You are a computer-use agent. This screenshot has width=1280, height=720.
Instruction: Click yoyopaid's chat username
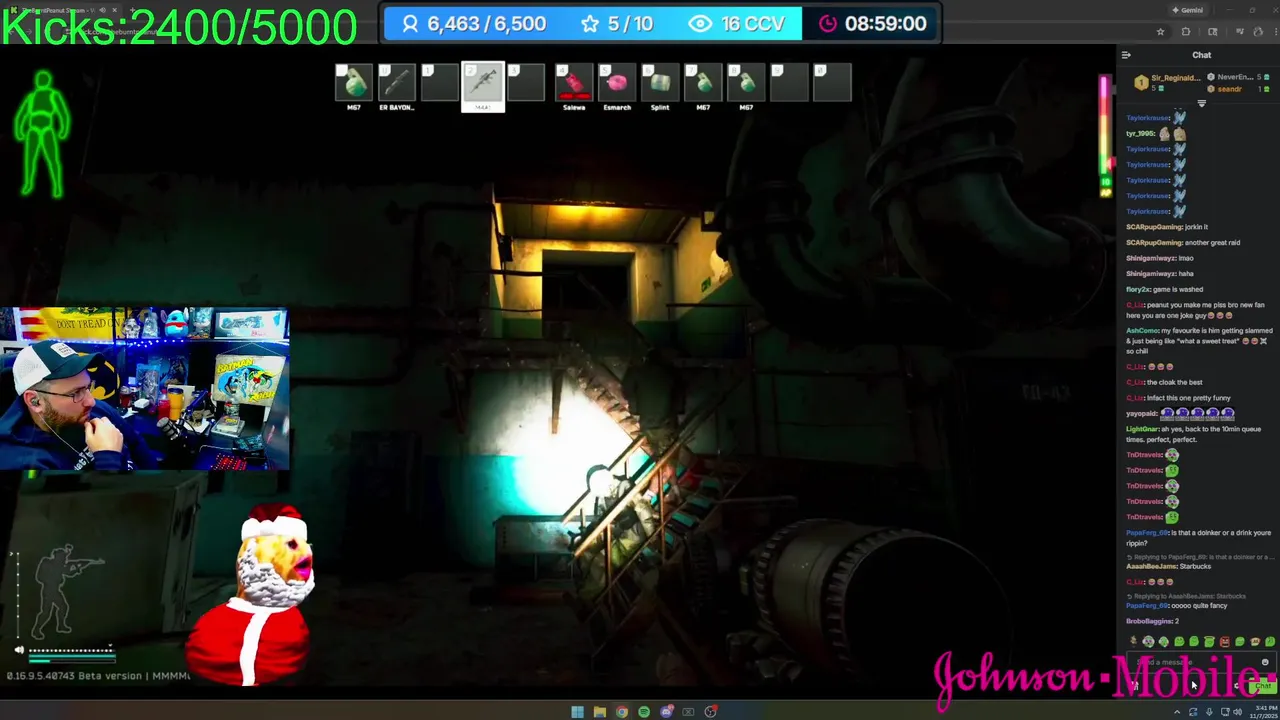[x=1141, y=413]
